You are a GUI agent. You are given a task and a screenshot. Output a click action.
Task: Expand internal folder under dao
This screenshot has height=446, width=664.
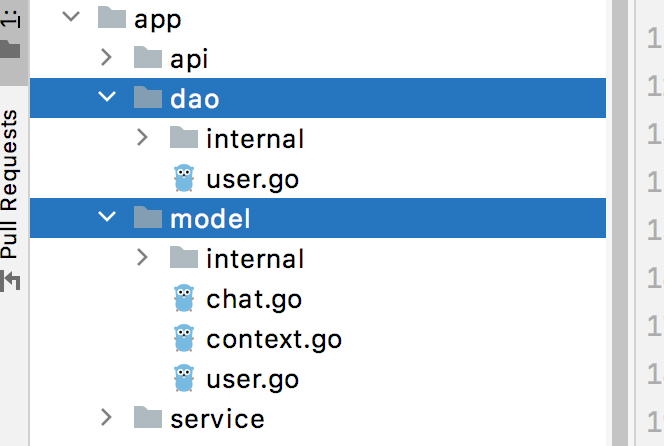pos(142,137)
